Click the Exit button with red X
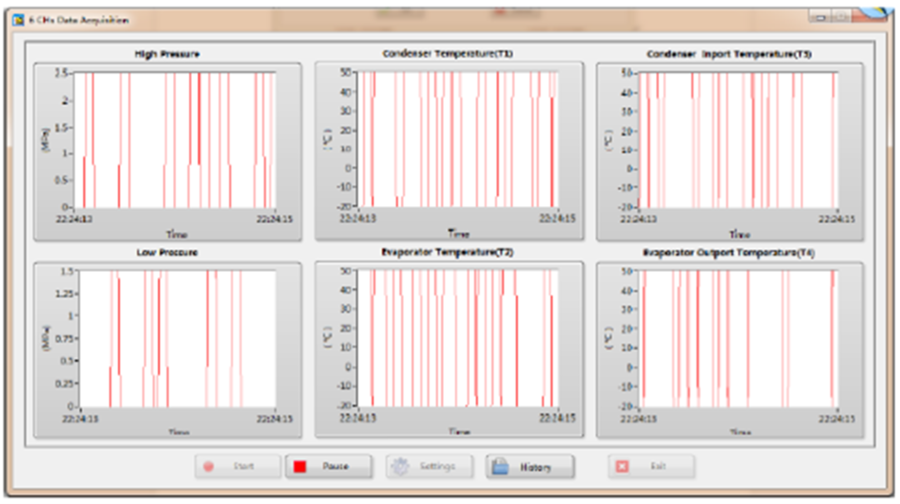This screenshot has width=900, height=504. click(x=650, y=466)
